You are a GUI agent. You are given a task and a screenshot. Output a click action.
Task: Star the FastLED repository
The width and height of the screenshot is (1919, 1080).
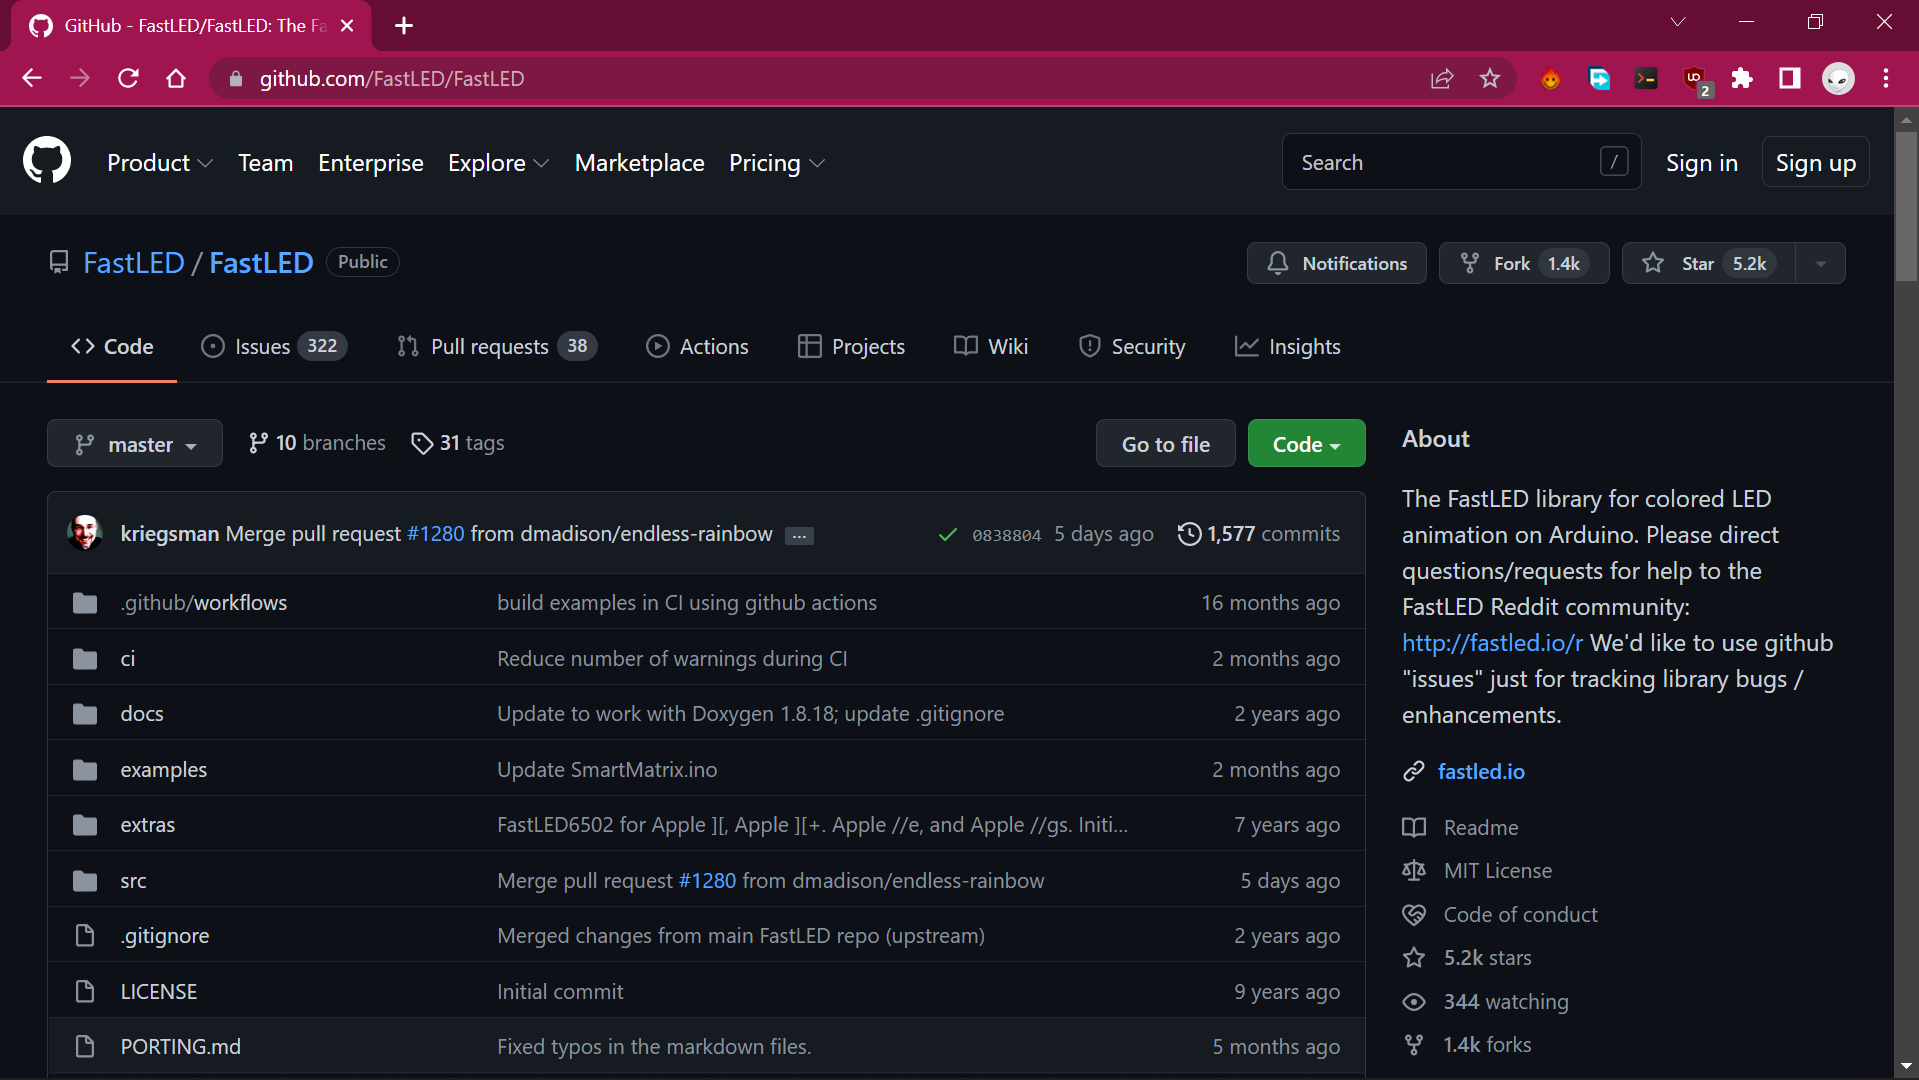pos(1709,263)
